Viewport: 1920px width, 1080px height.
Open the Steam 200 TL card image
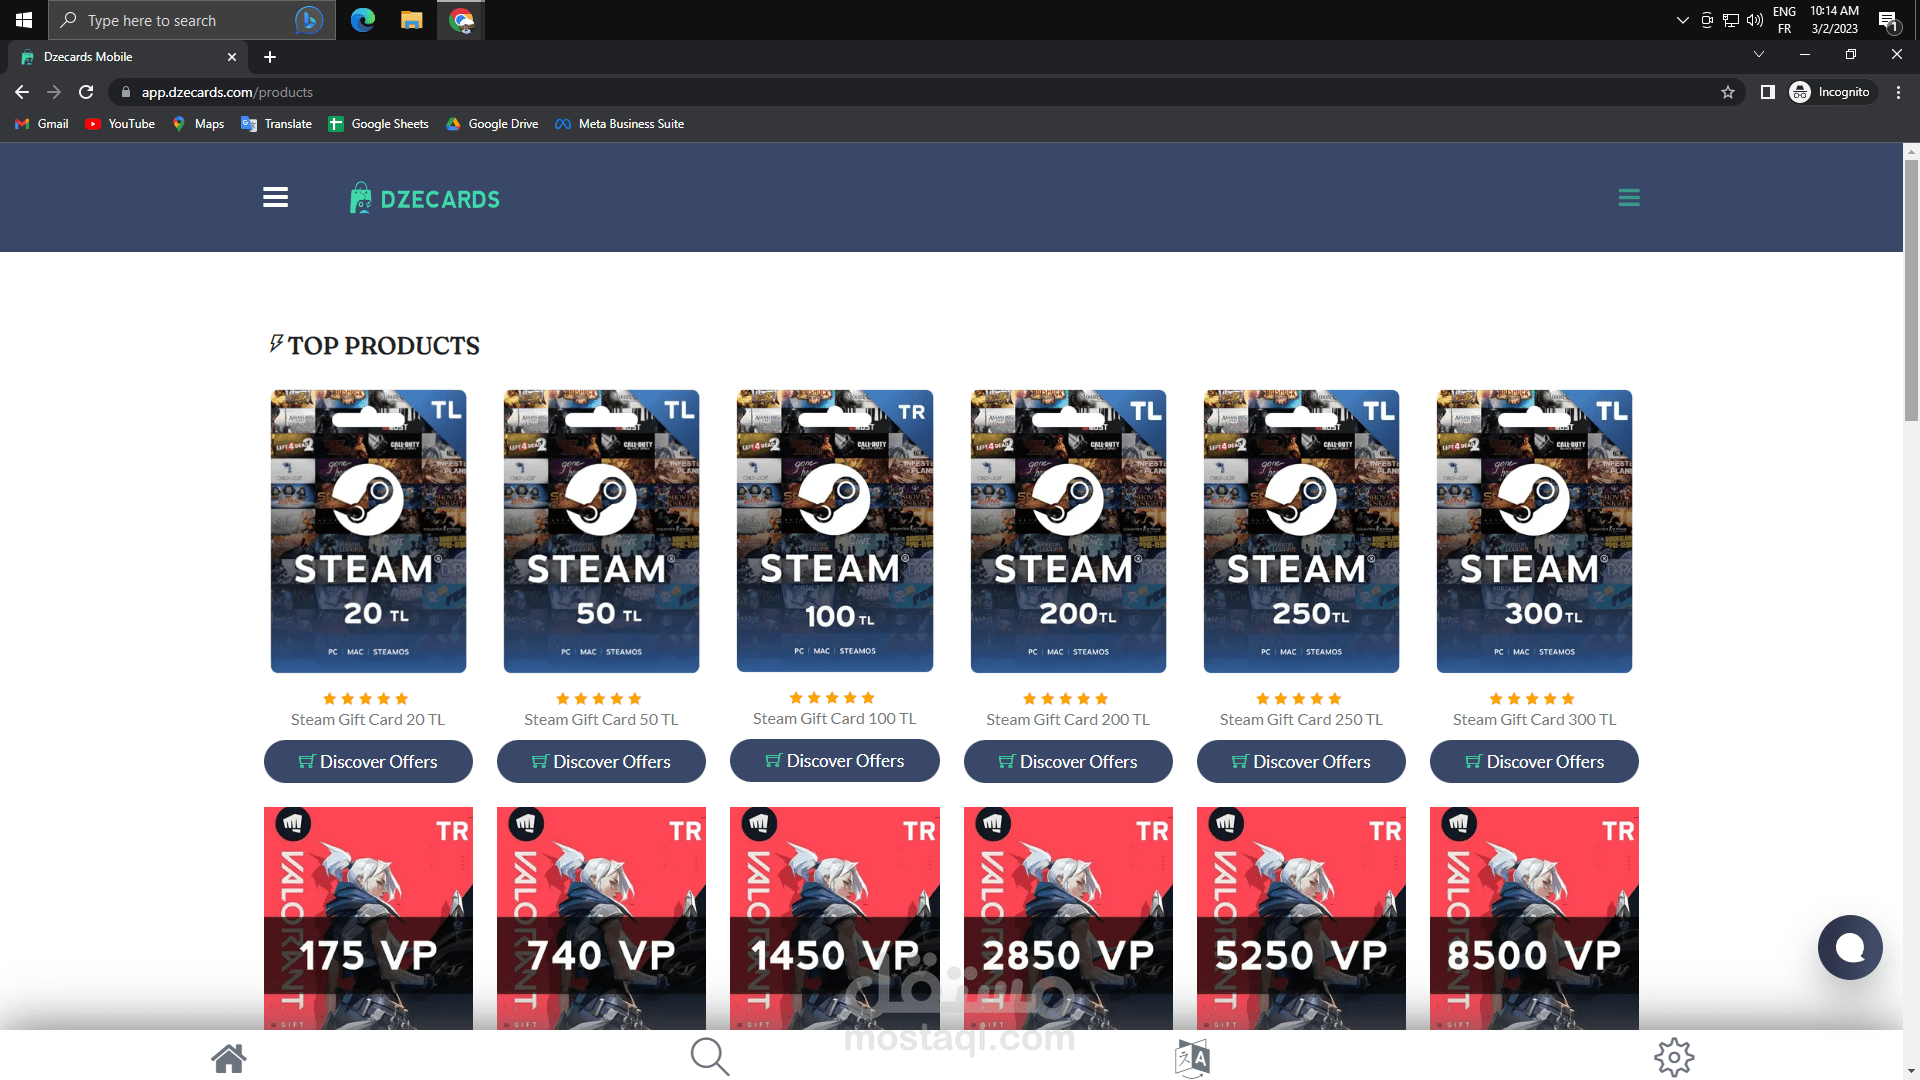(1068, 531)
